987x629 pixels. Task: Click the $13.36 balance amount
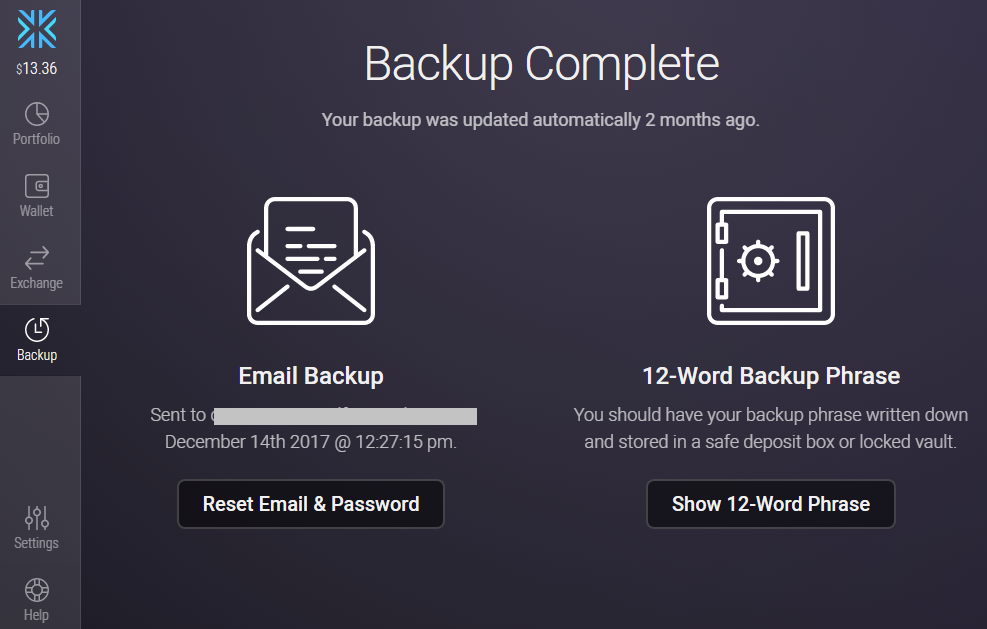(x=37, y=68)
